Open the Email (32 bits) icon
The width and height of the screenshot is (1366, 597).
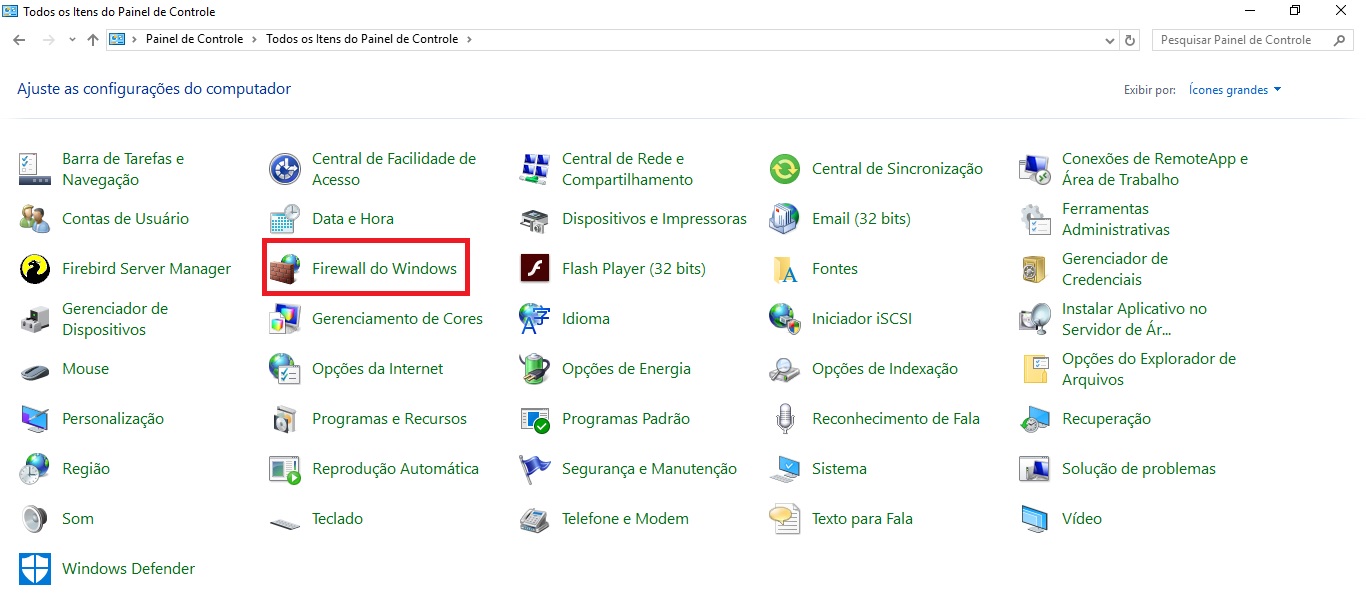(785, 219)
